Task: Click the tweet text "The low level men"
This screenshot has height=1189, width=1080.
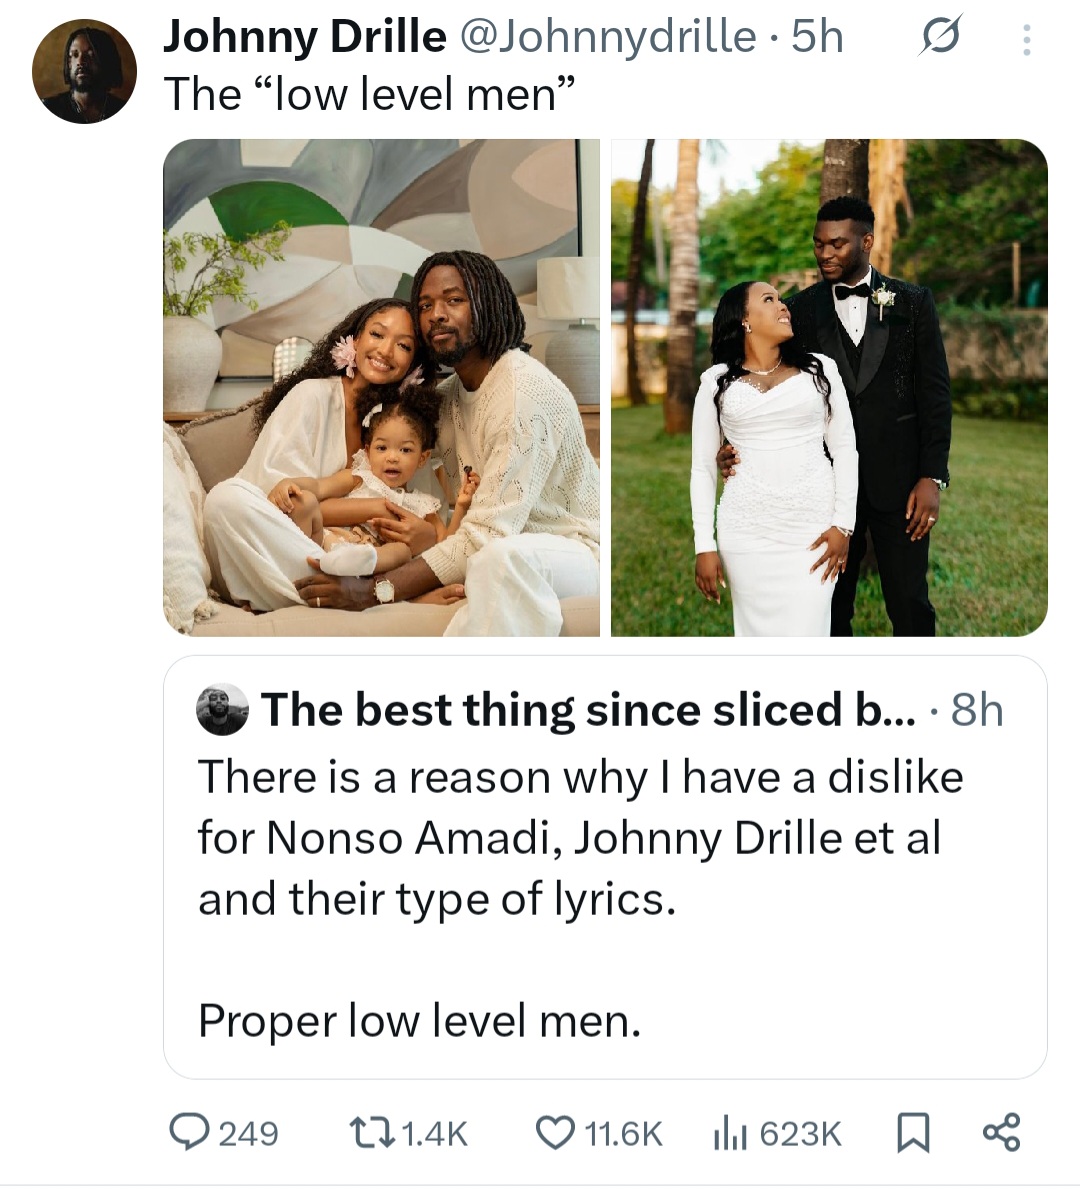Action: 369,95
